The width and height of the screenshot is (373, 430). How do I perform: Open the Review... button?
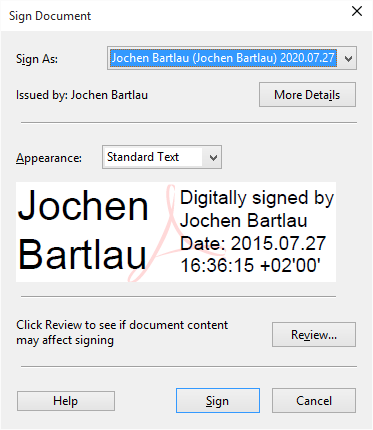[314, 334]
